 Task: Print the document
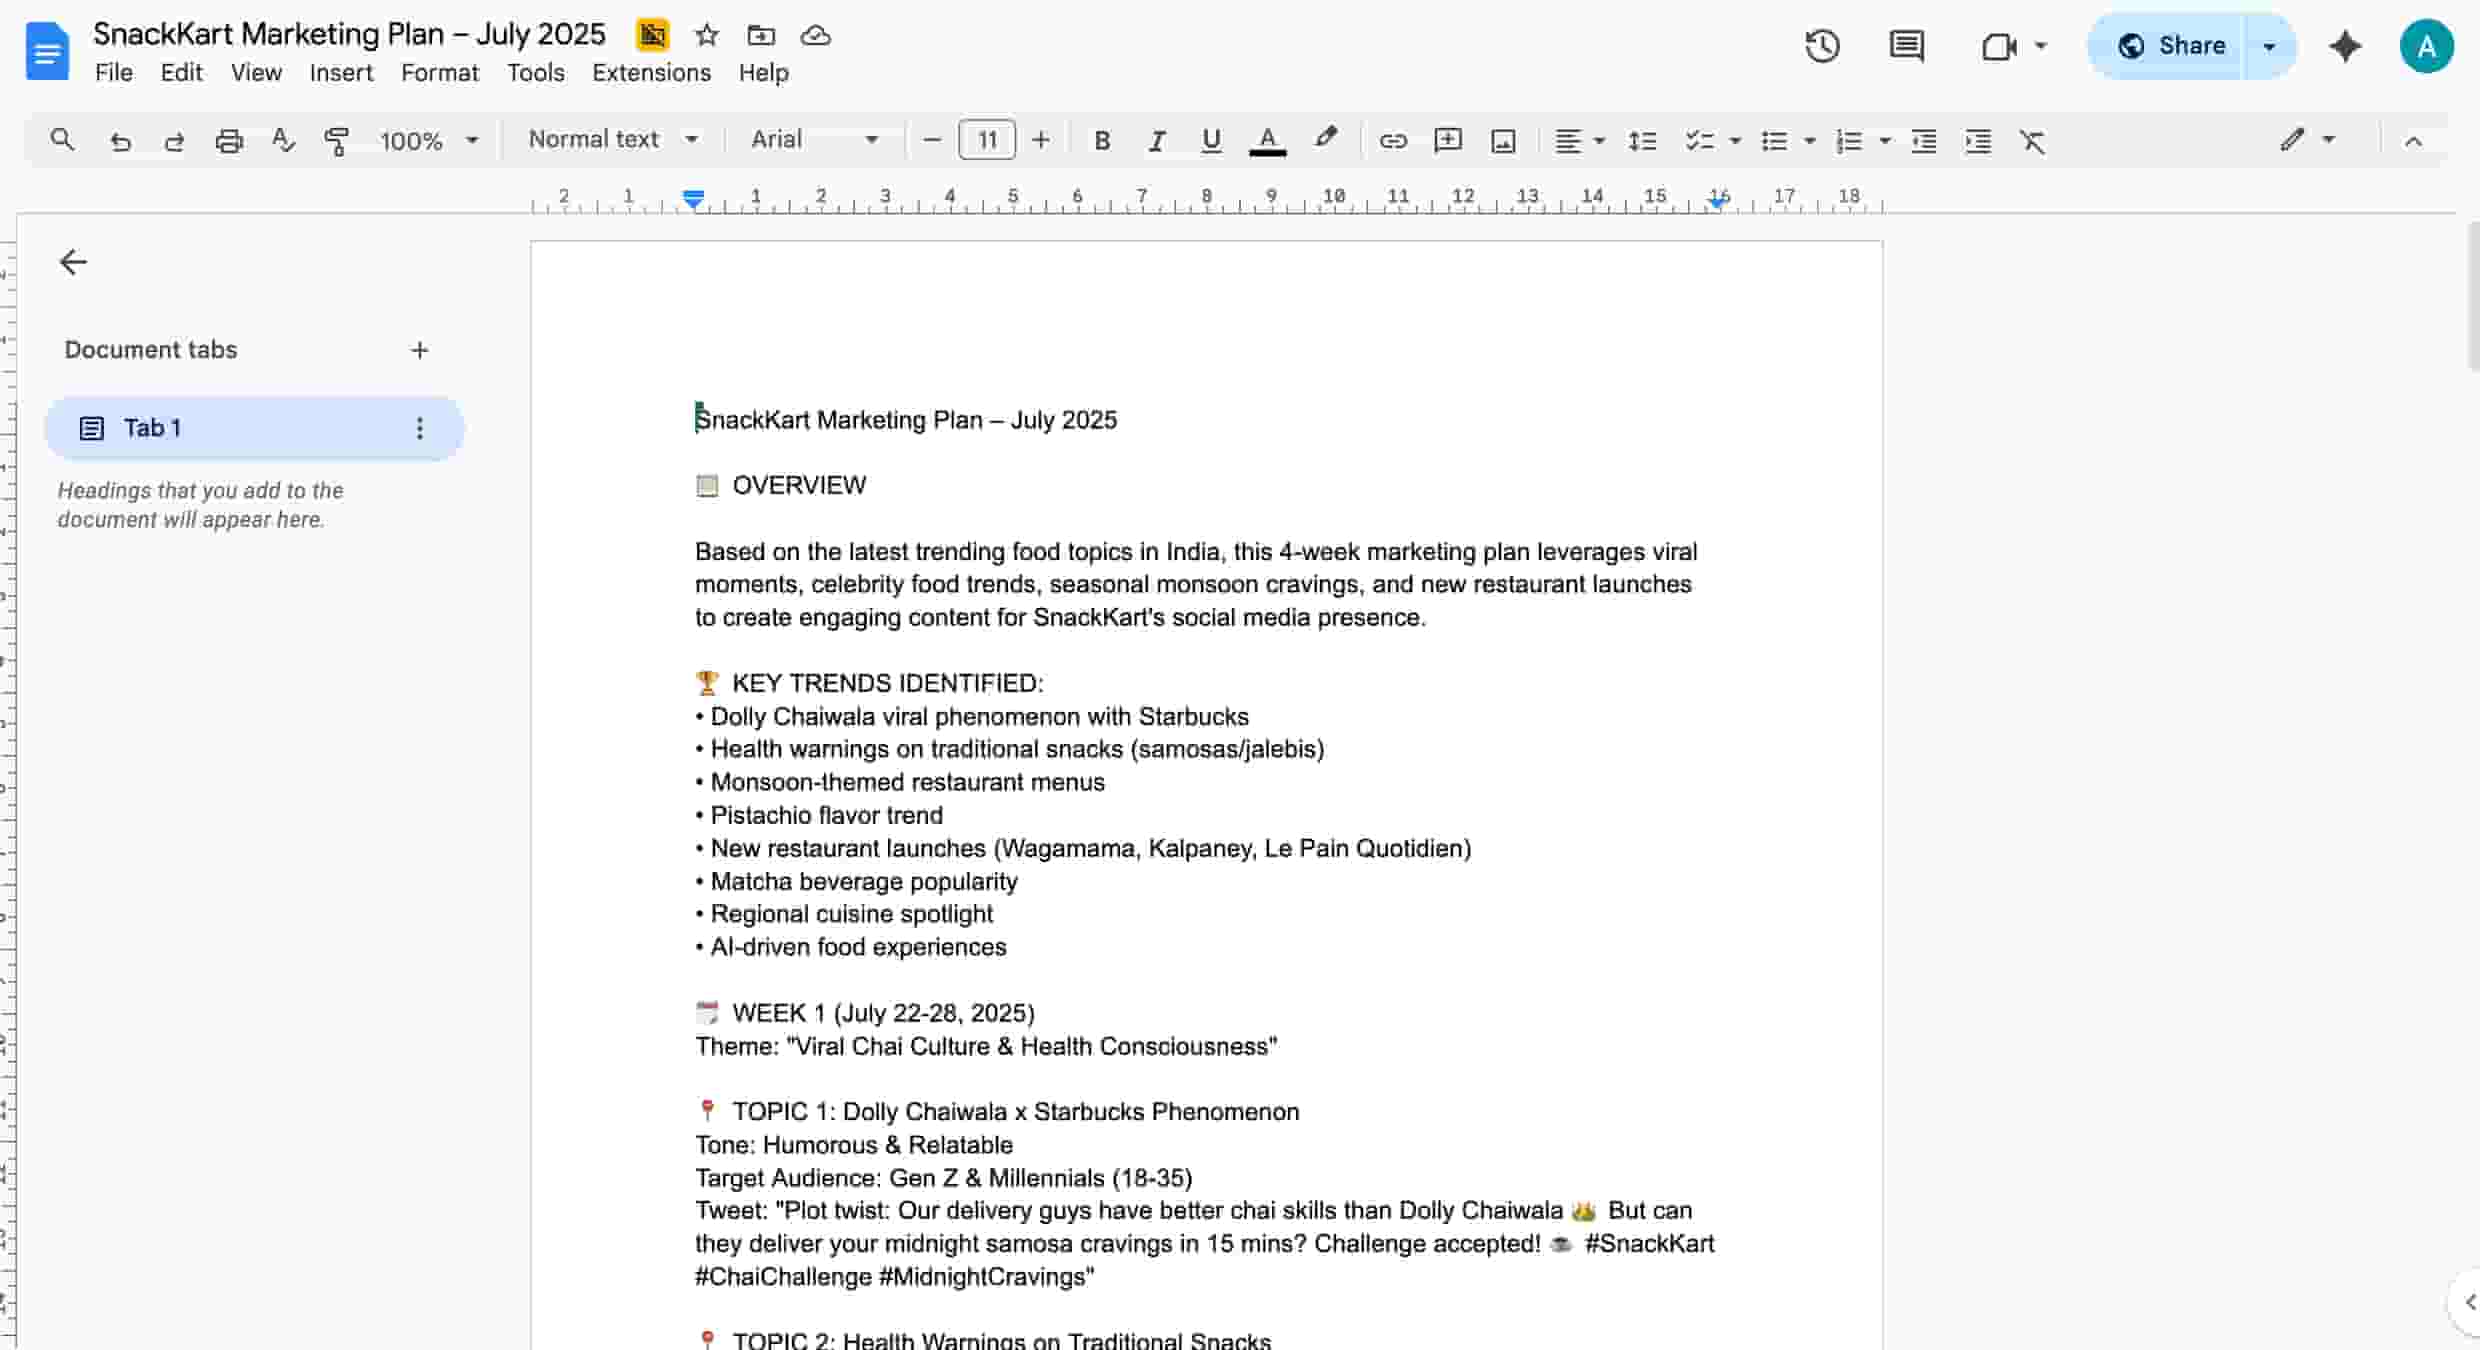pos(229,141)
